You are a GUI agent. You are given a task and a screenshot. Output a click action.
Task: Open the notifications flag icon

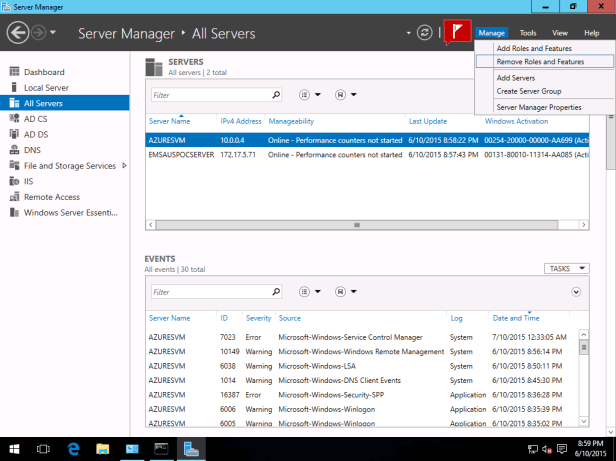coord(457,32)
